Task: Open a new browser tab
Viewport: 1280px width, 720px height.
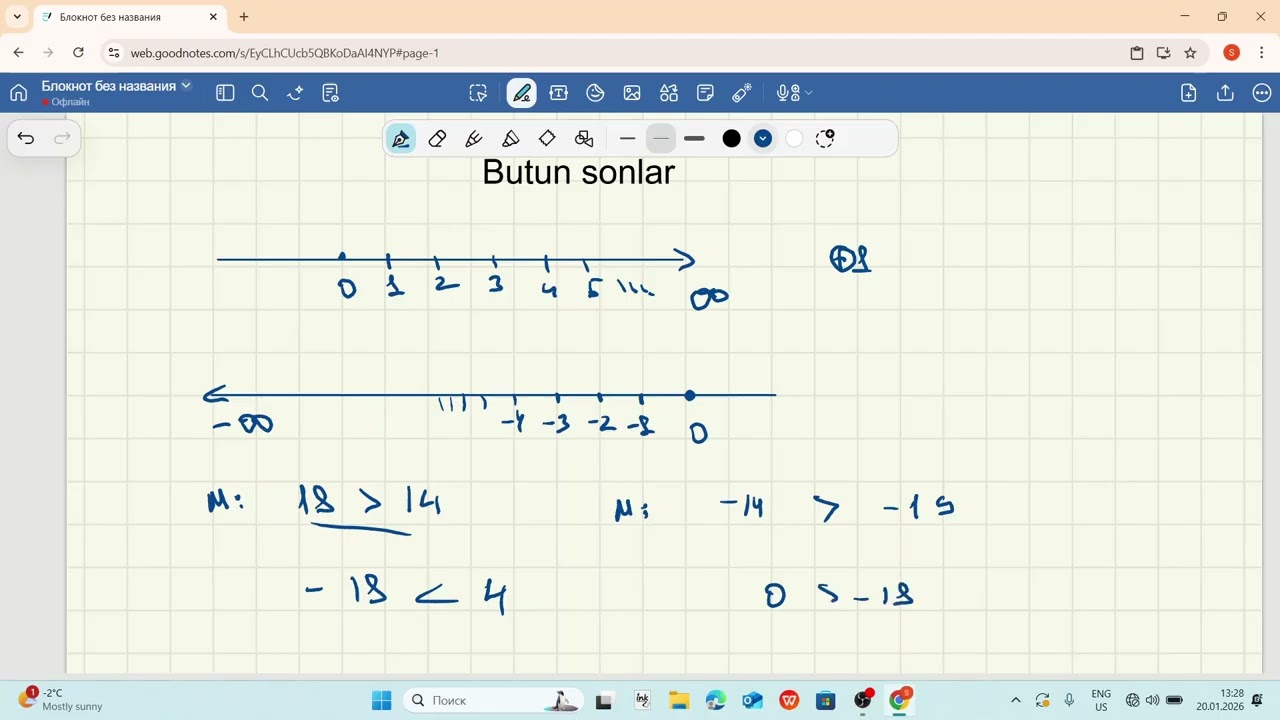Action: 244,17
